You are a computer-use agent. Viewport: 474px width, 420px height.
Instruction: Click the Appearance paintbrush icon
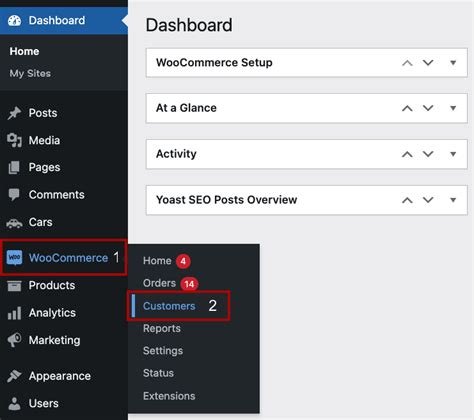point(14,376)
